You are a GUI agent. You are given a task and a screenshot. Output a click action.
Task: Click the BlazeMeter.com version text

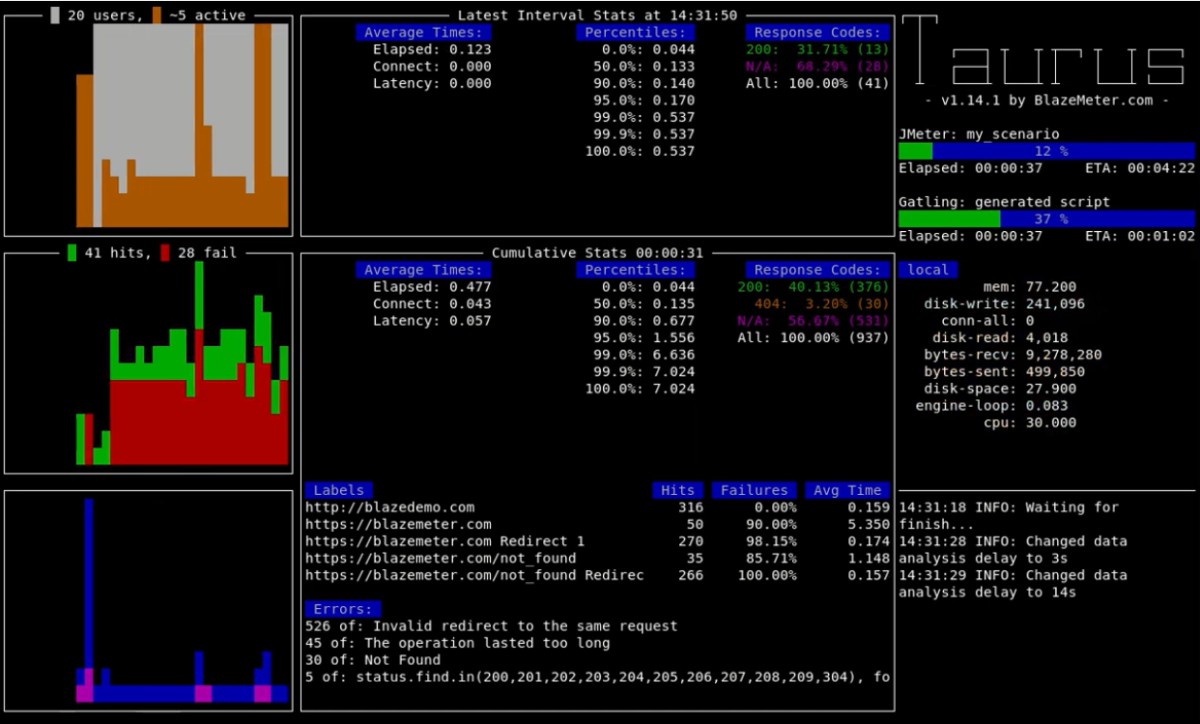tap(1046, 100)
